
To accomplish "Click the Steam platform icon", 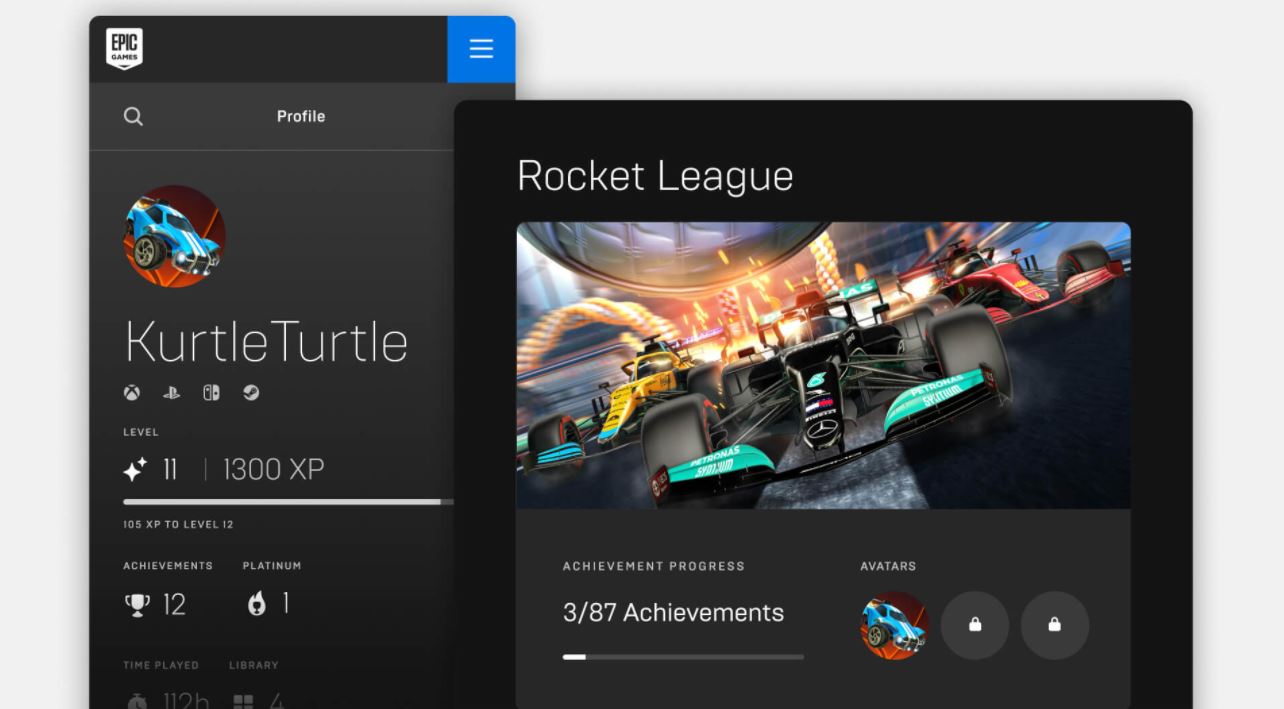I will 251,393.
